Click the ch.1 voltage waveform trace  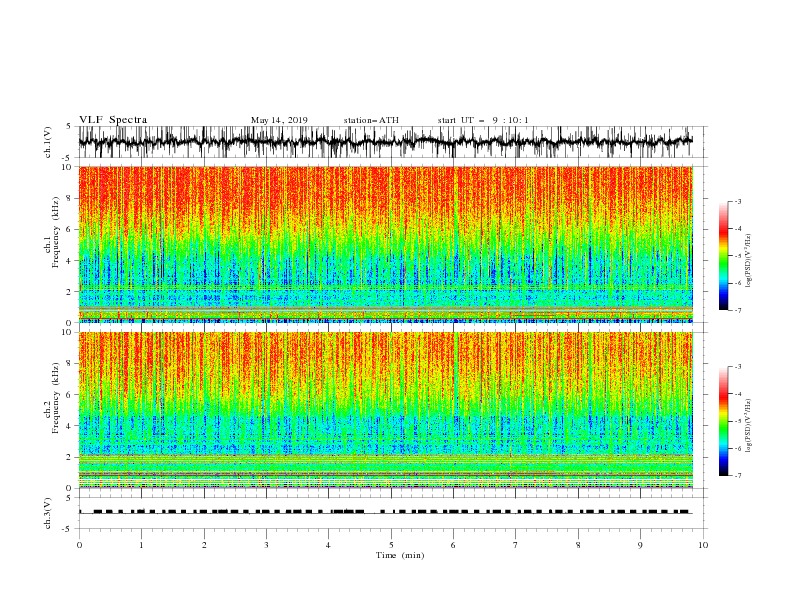(385, 142)
